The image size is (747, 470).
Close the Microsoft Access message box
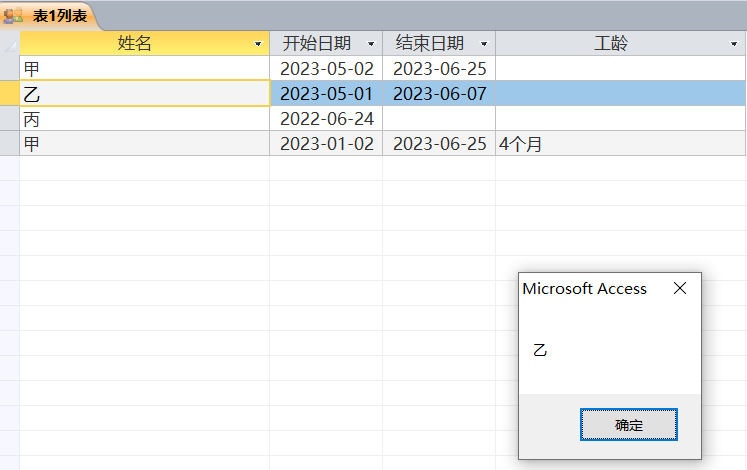pos(680,288)
